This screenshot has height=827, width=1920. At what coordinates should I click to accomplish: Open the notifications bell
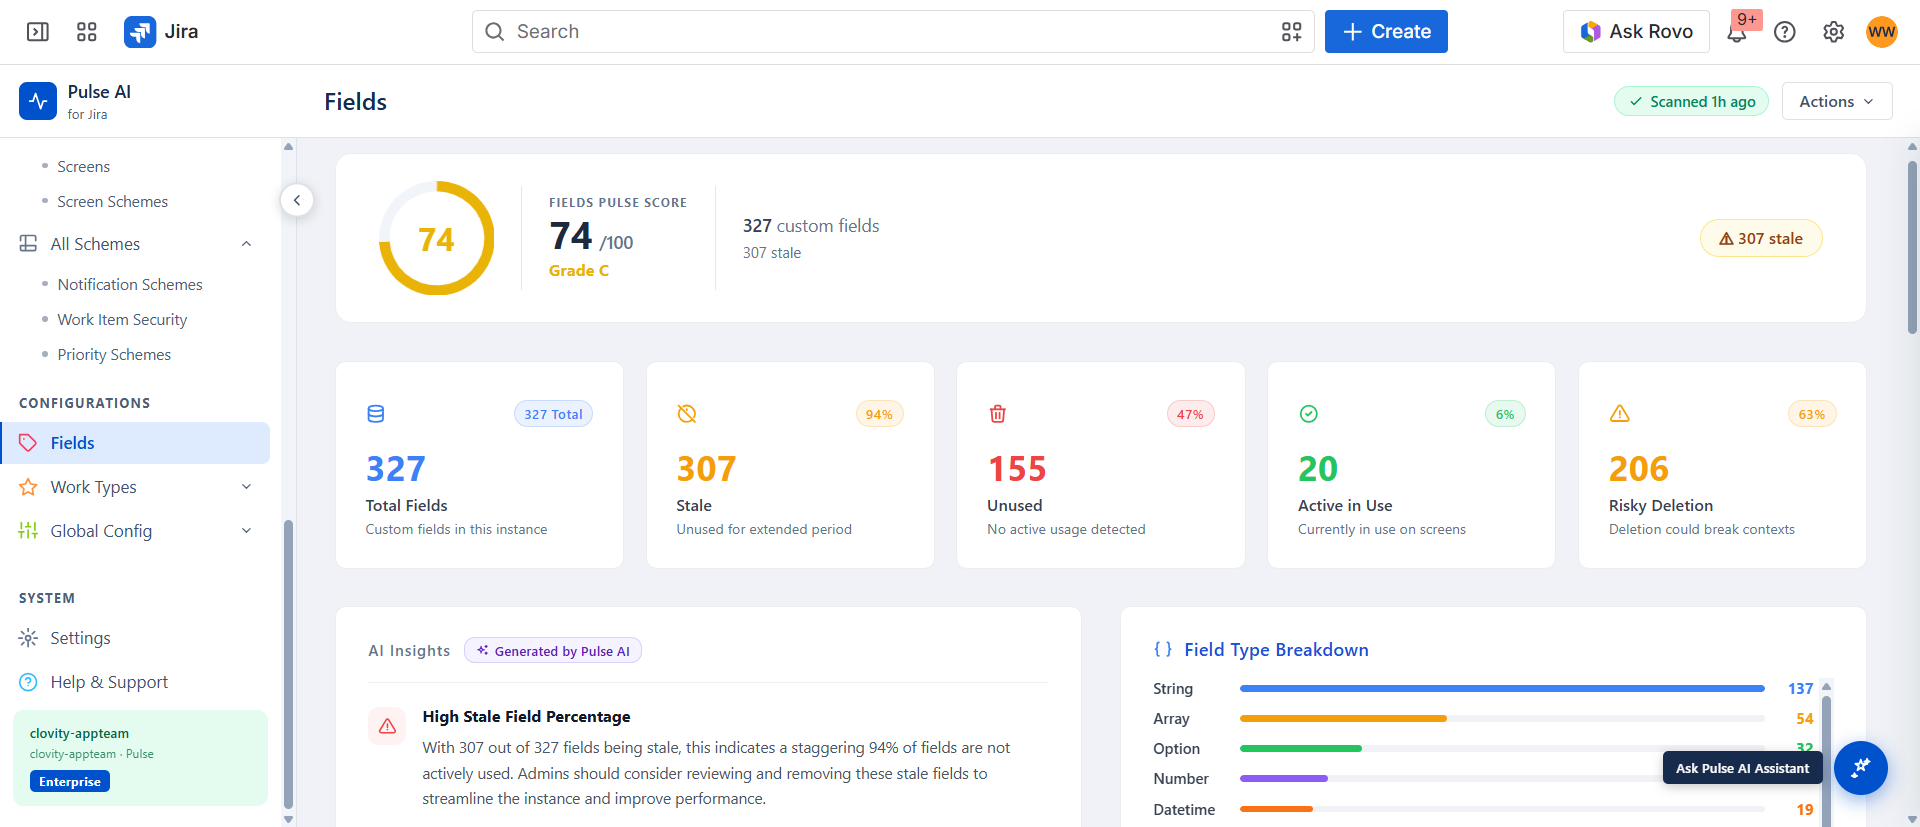pyautogui.click(x=1737, y=32)
